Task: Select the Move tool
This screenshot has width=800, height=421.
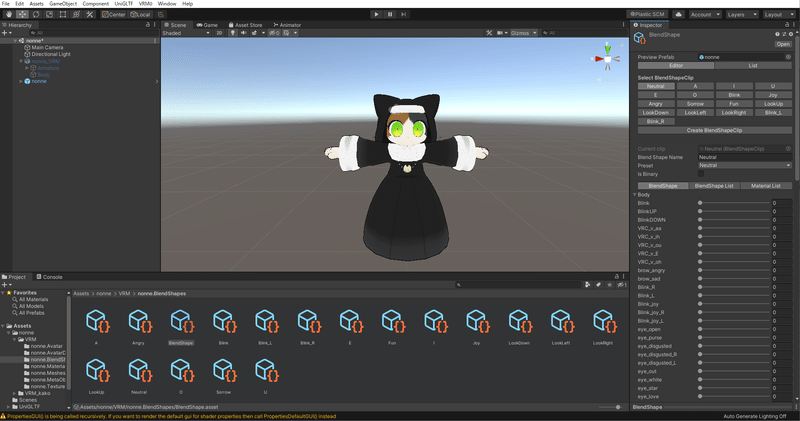Action: click(22, 14)
